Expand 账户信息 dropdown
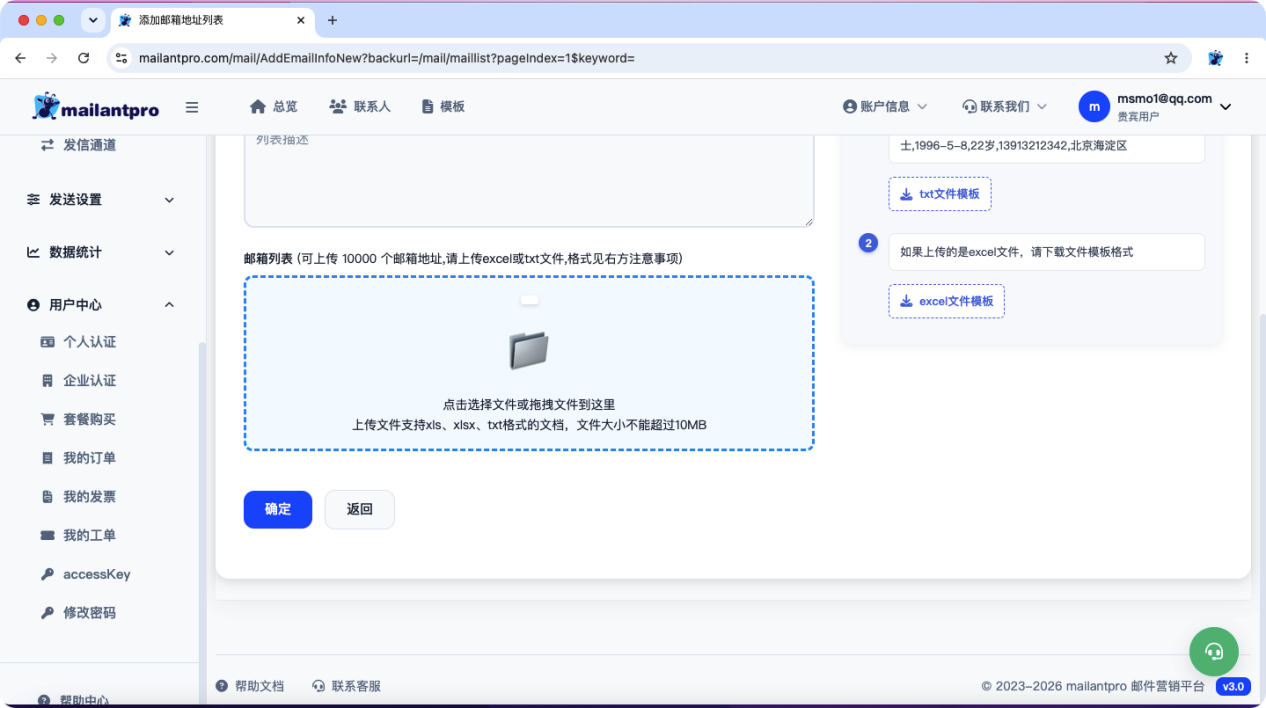The width and height of the screenshot is (1266, 708). (x=885, y=107)
